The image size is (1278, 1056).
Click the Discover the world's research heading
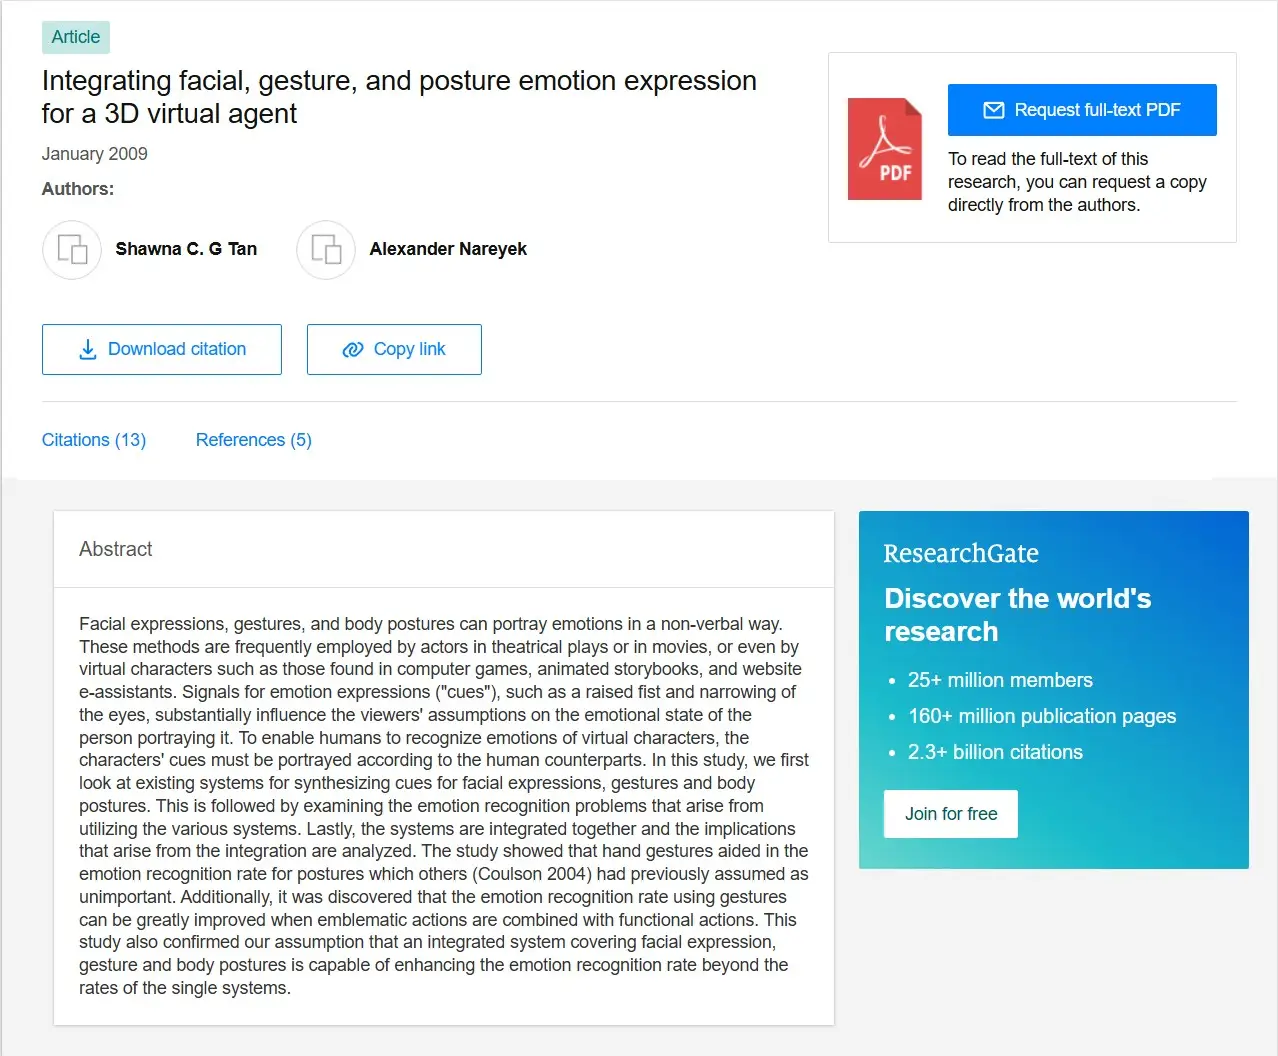pyautogui.click(x=1017, y=615)
